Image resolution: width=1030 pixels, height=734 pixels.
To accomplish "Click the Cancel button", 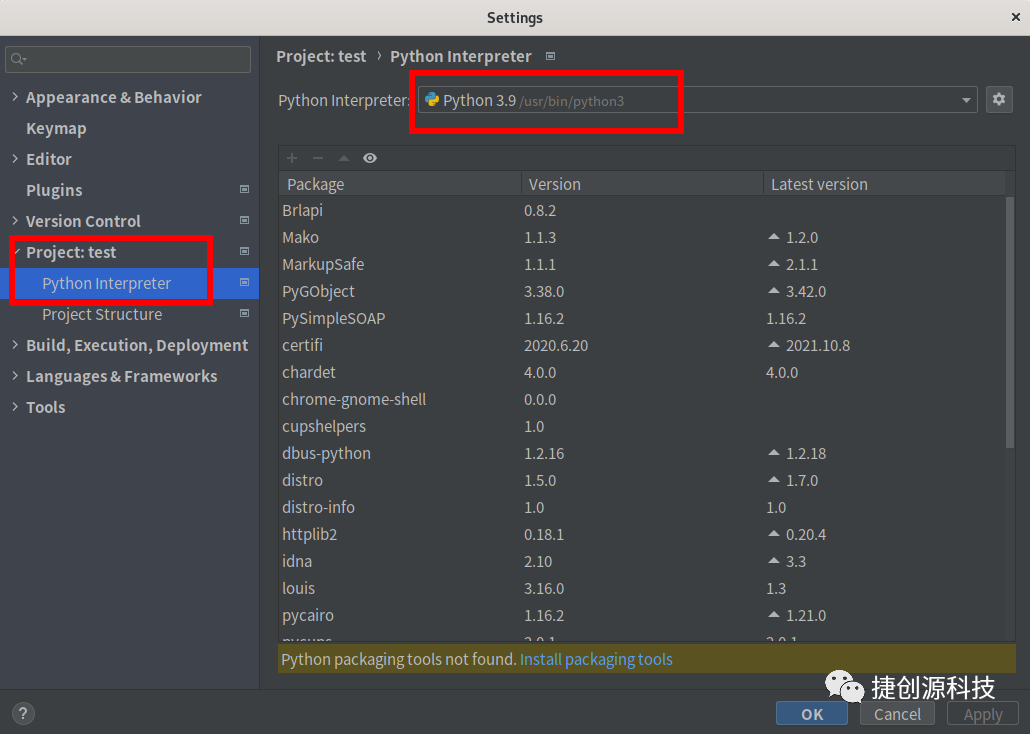I will click(897, 714).
